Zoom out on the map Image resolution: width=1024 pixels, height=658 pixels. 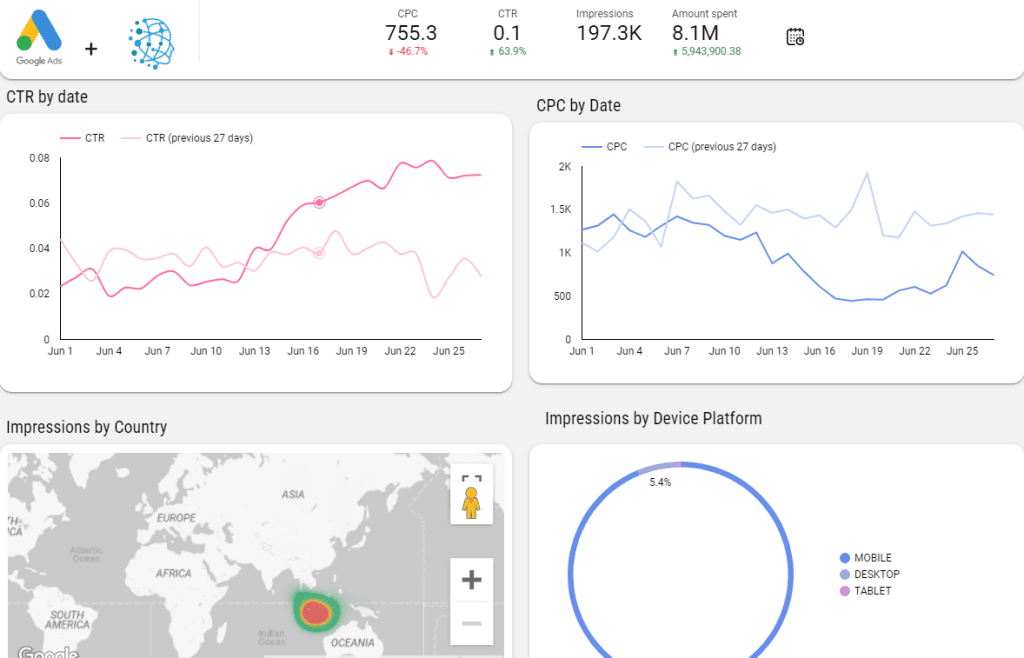[471, 624]
